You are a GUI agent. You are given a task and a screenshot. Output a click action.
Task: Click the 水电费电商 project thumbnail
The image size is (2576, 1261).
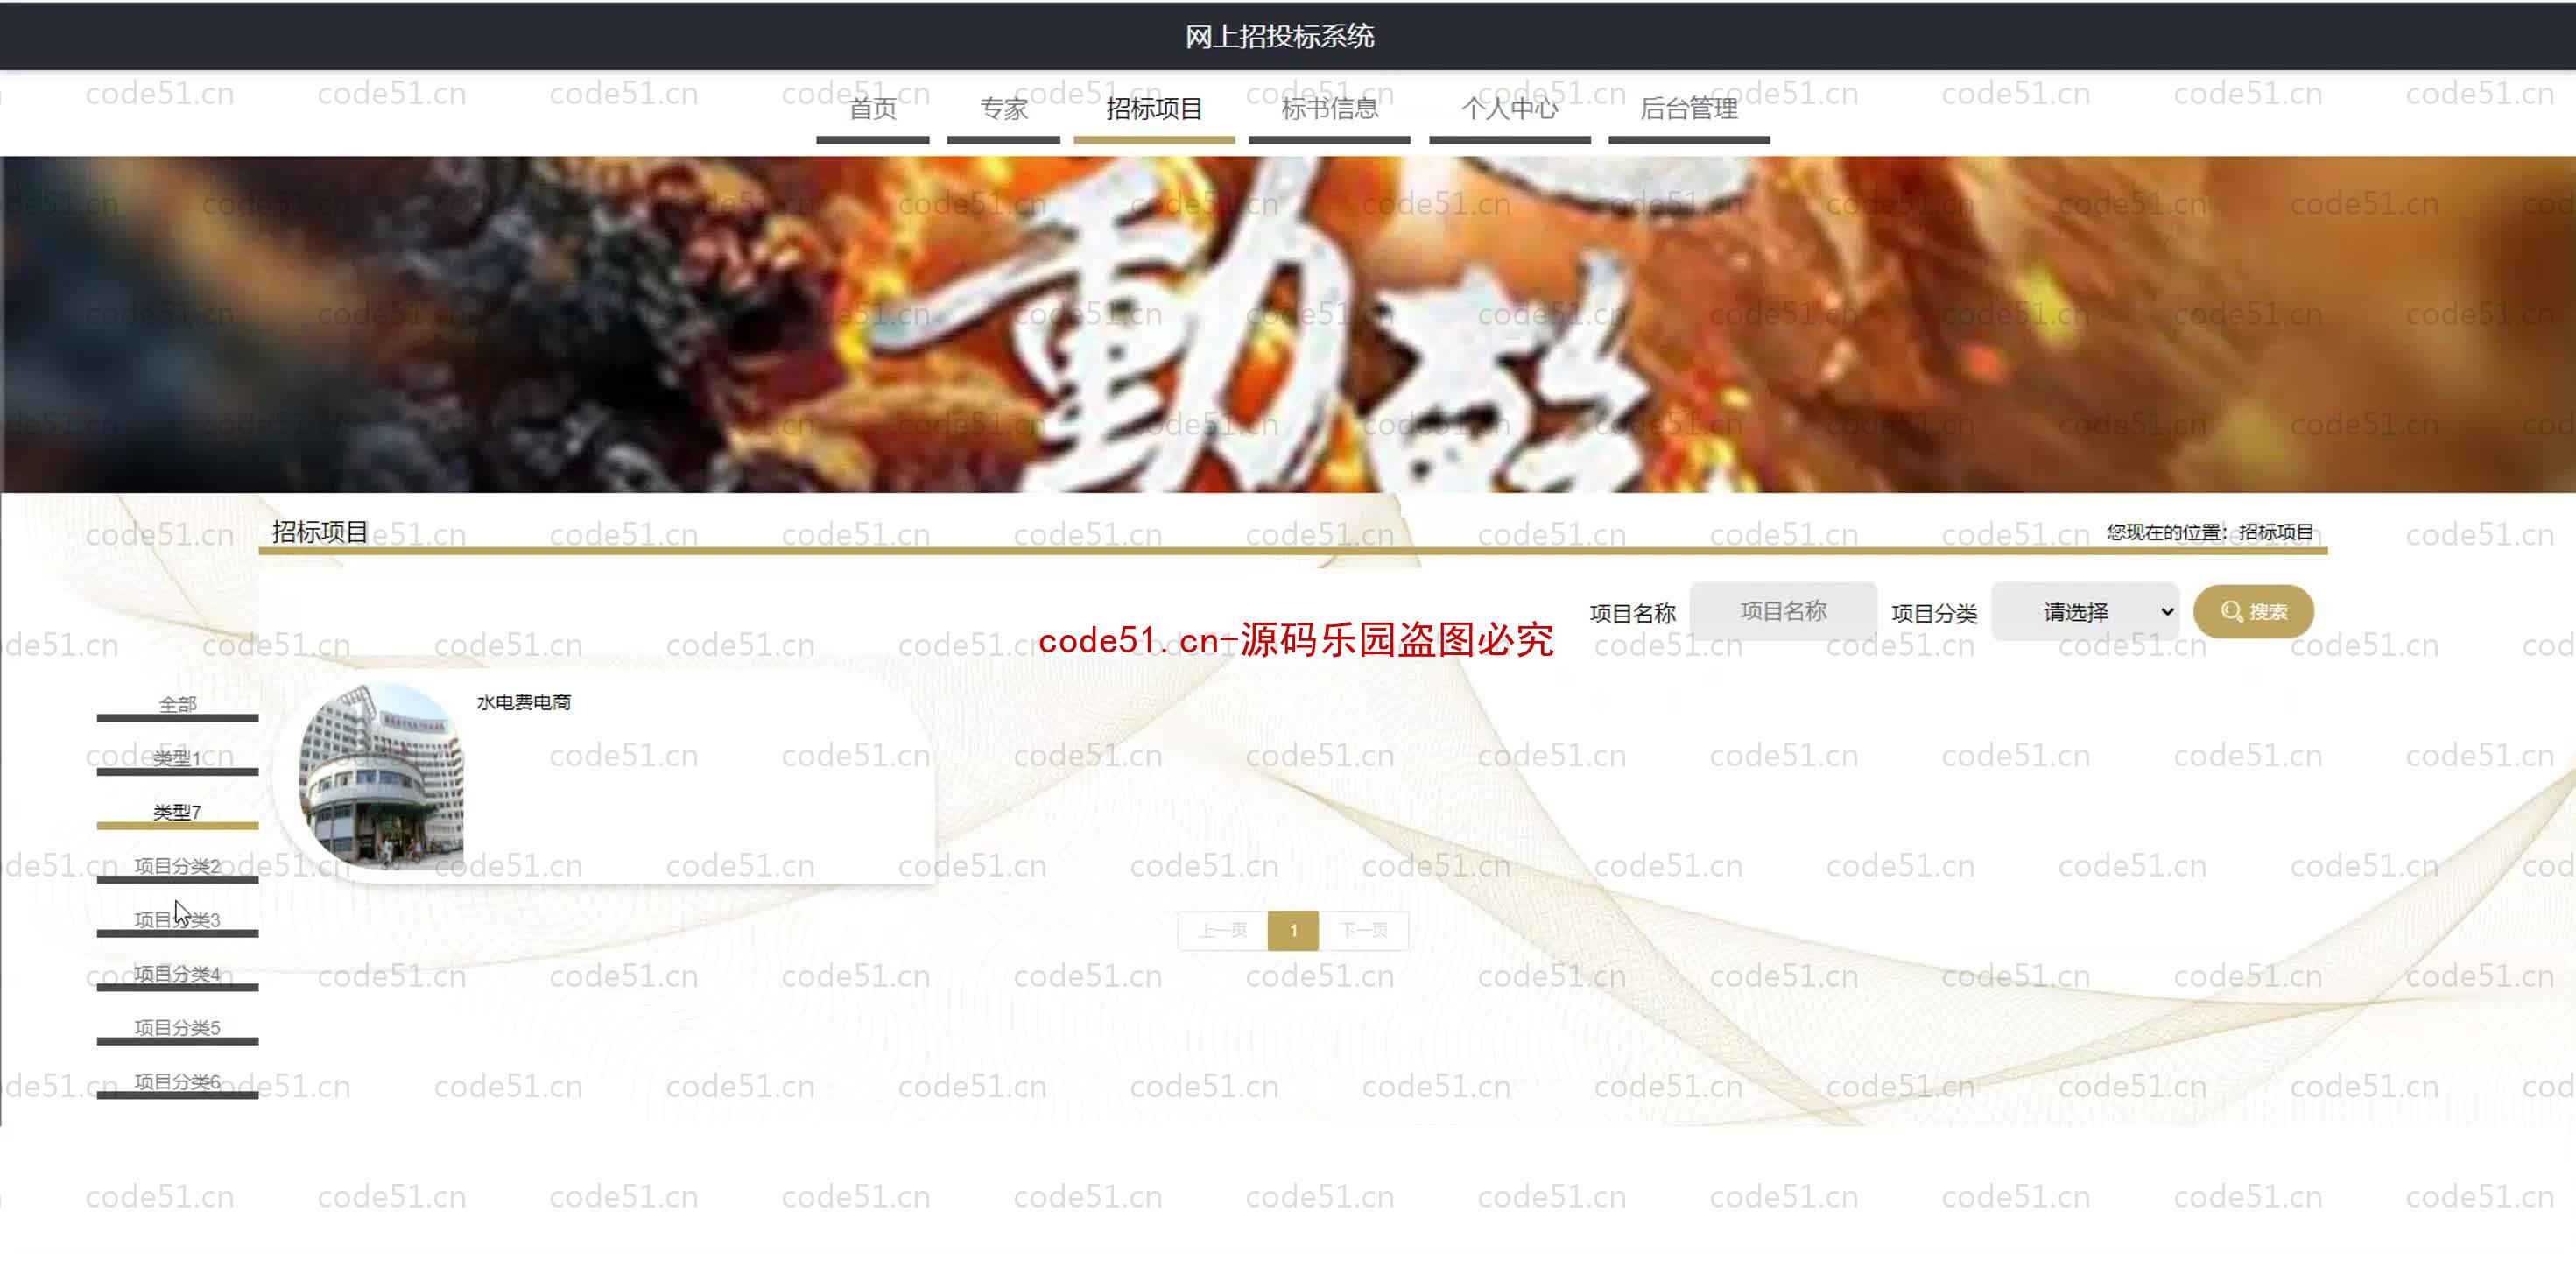pos(381,776)
